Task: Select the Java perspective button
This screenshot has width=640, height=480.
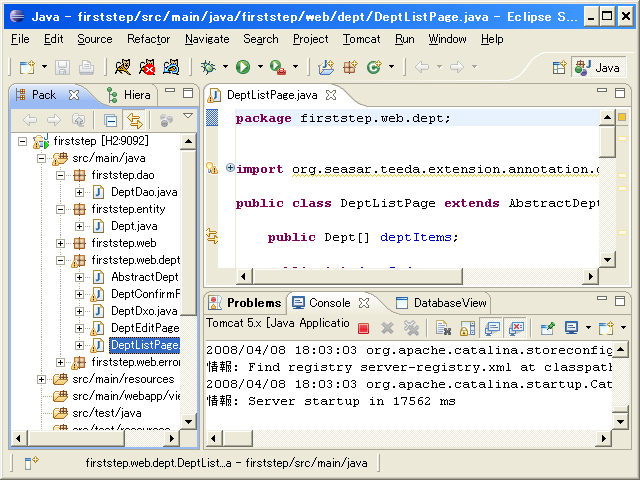Action: click(599, 67)
